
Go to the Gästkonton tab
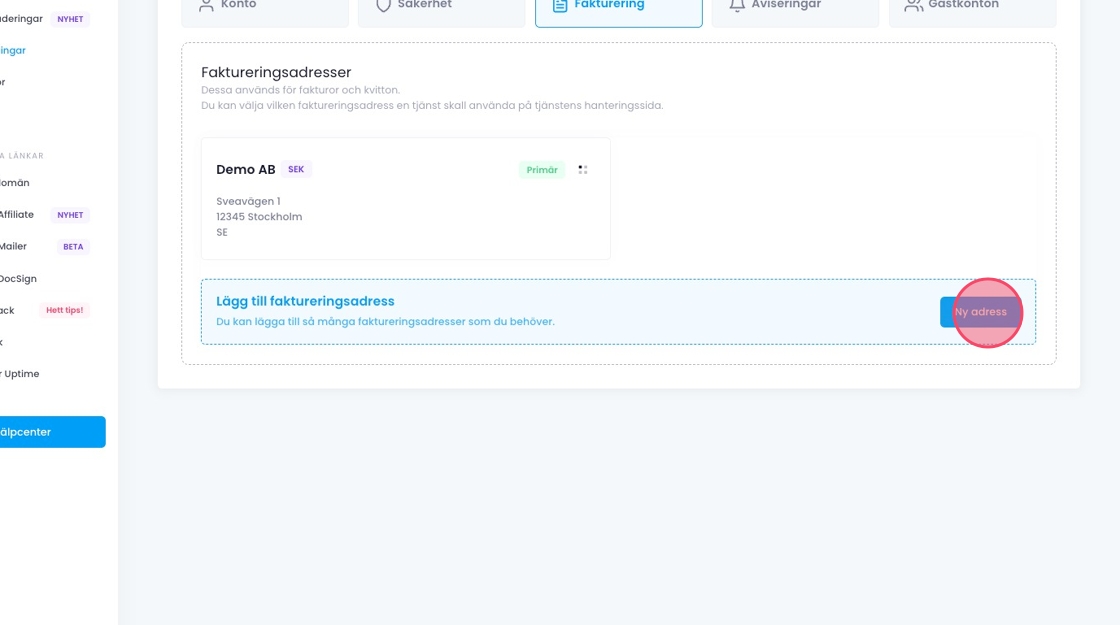point(972,8)
